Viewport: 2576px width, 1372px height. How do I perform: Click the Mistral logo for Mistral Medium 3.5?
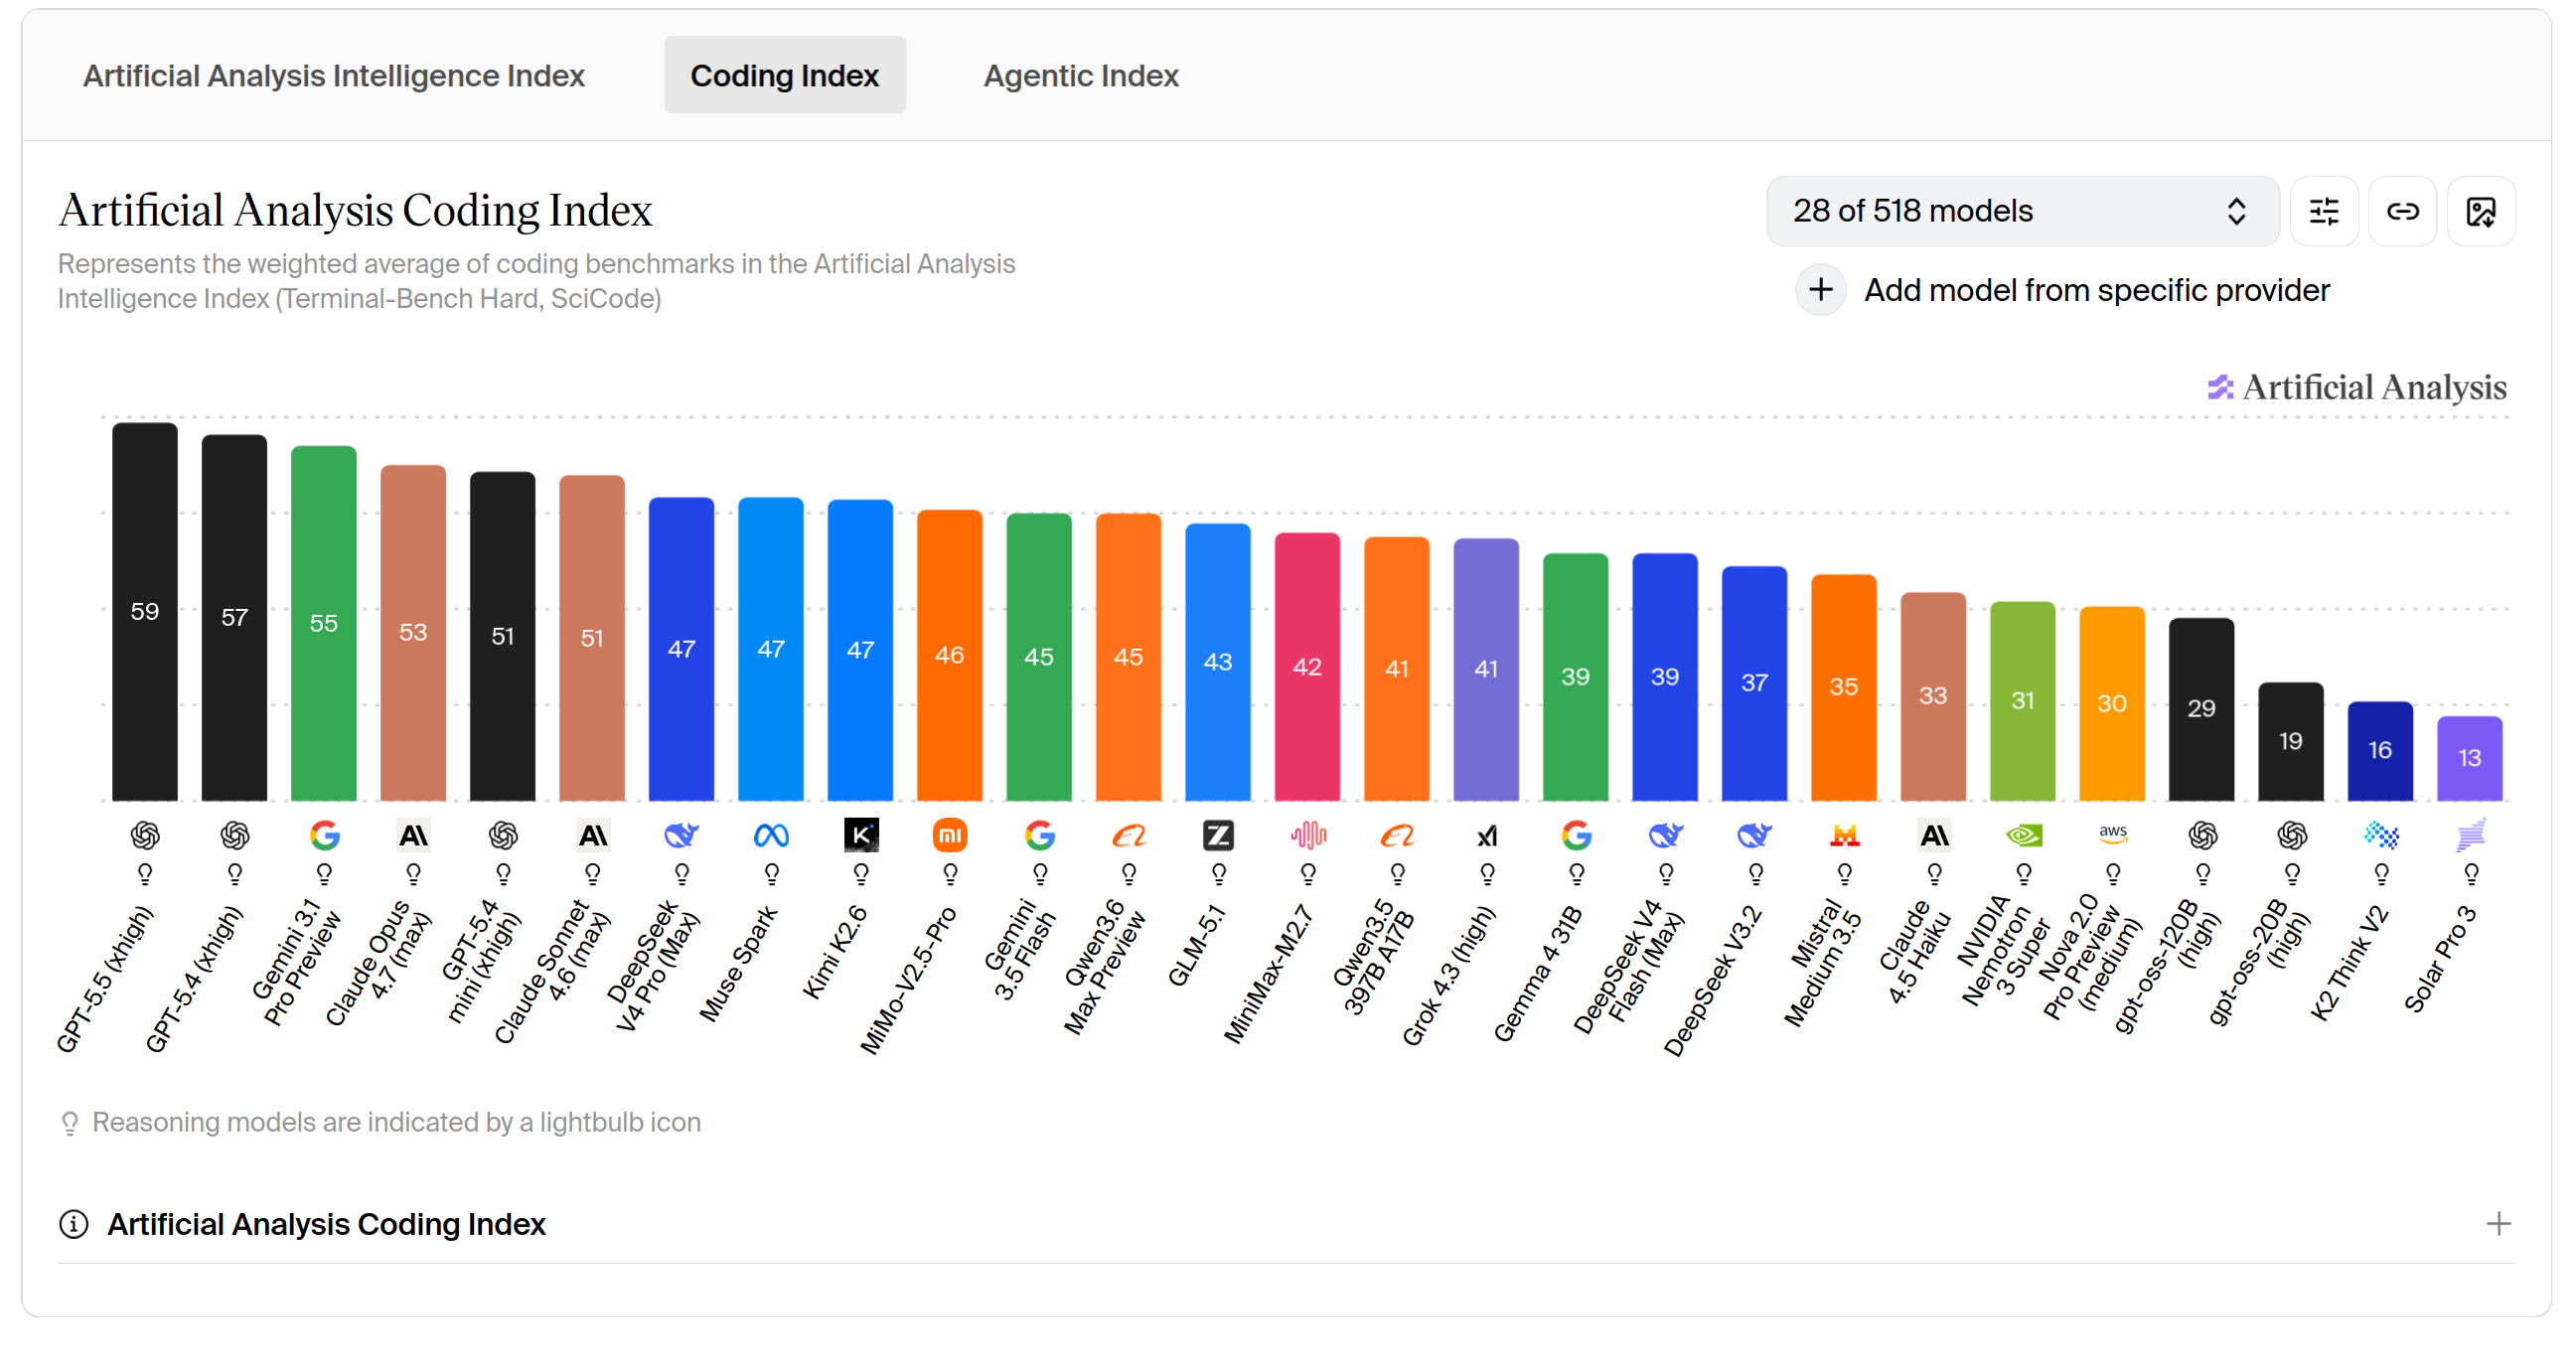pos(1844,834)
